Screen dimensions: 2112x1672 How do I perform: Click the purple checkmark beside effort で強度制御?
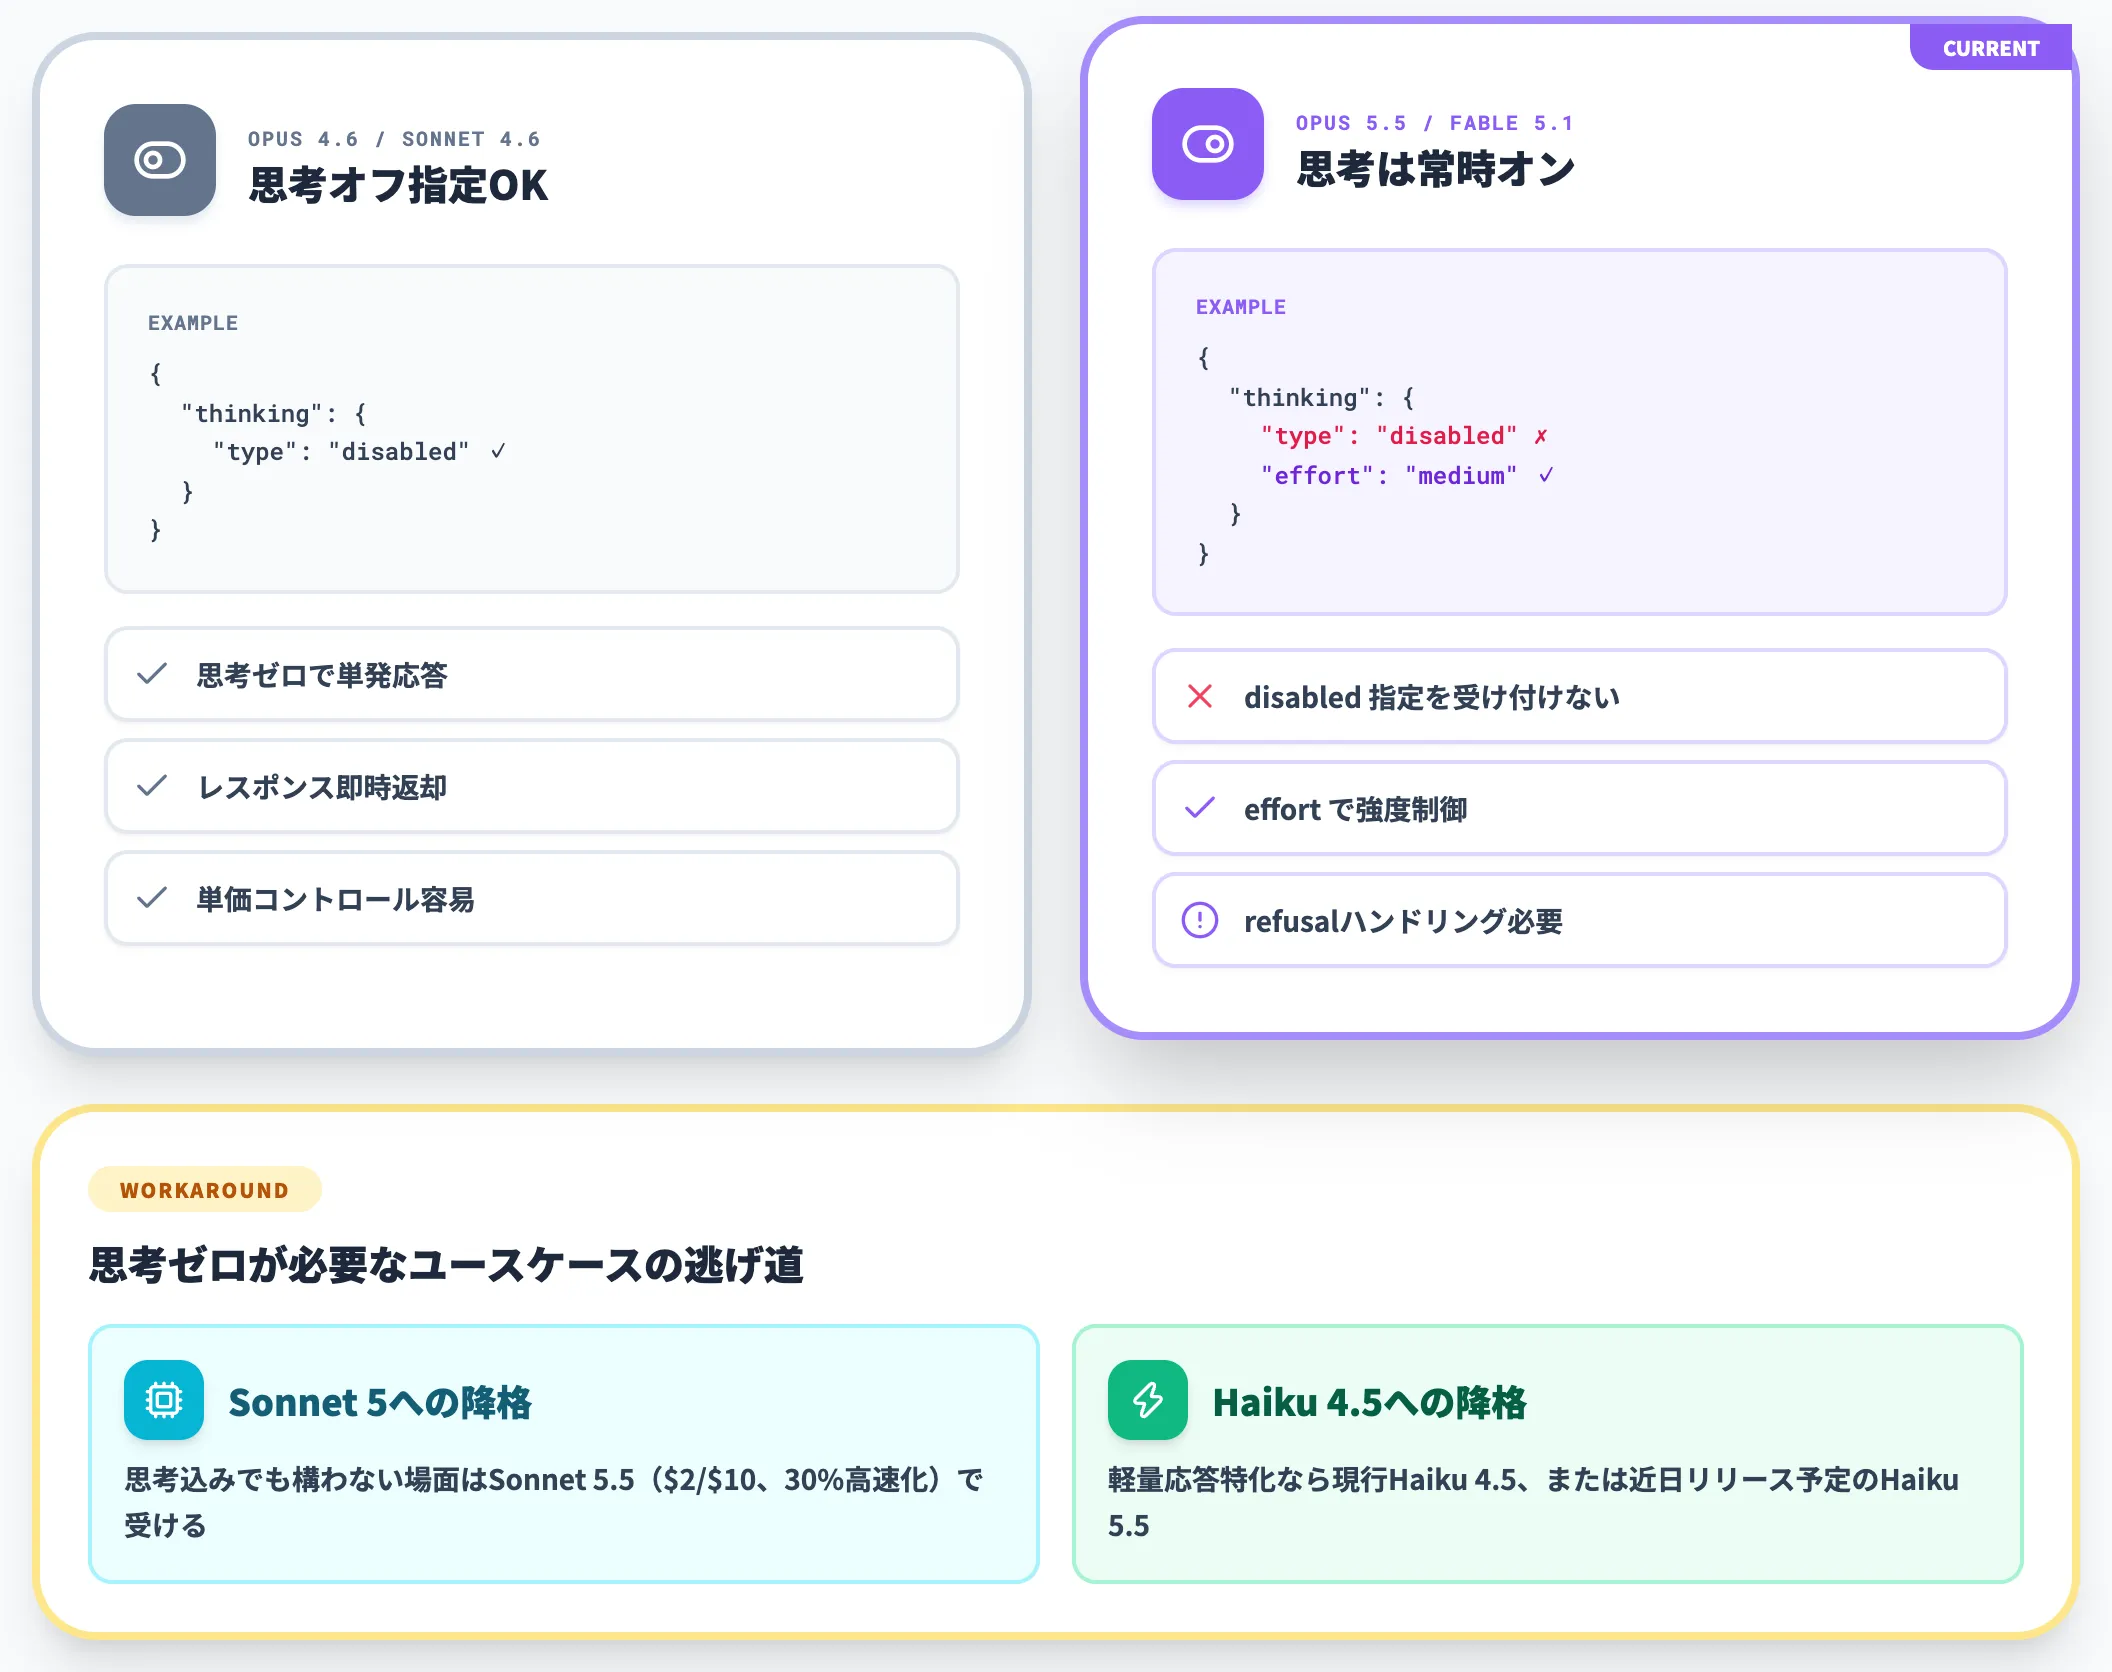[x=1200, y=808]
